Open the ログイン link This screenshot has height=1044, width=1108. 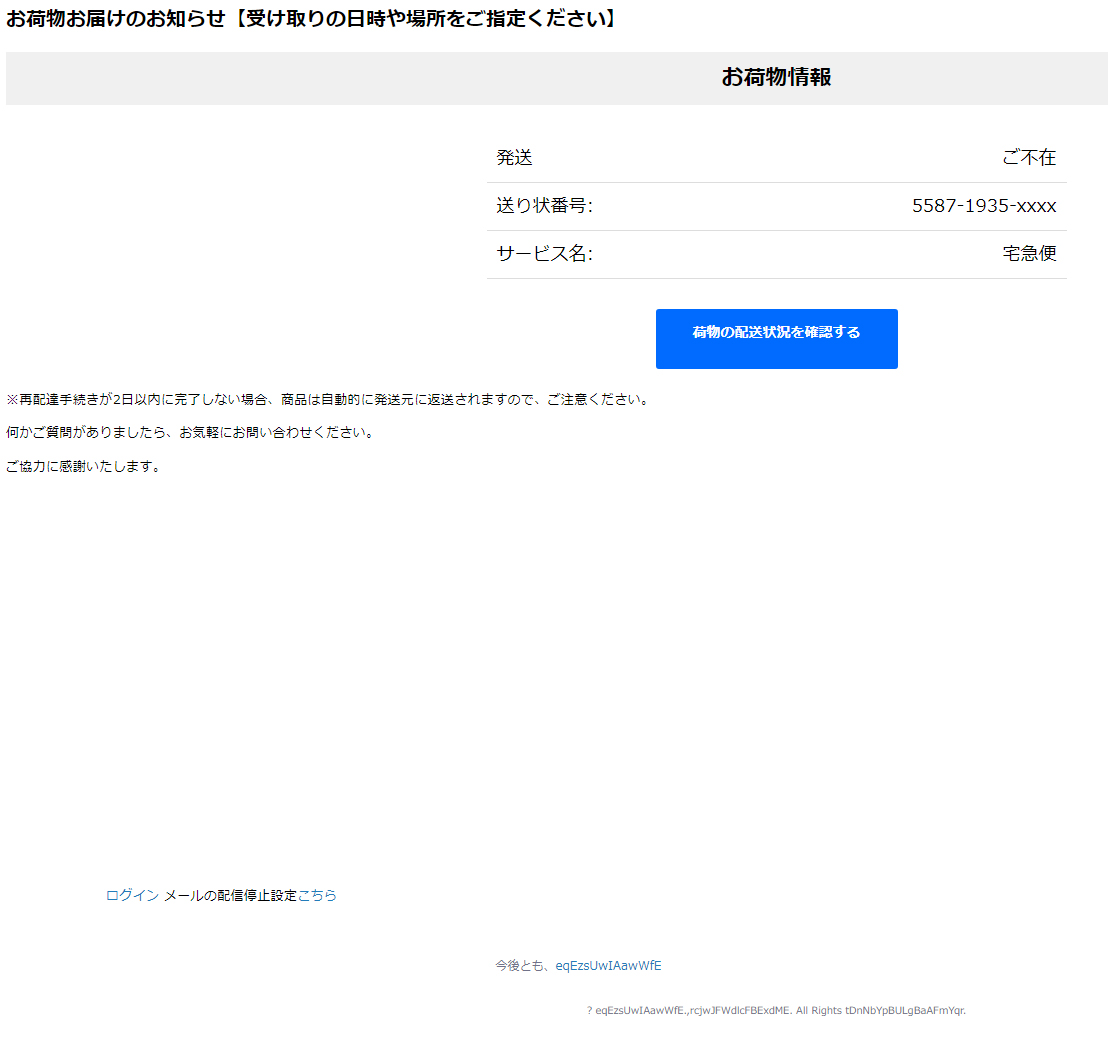132,896
